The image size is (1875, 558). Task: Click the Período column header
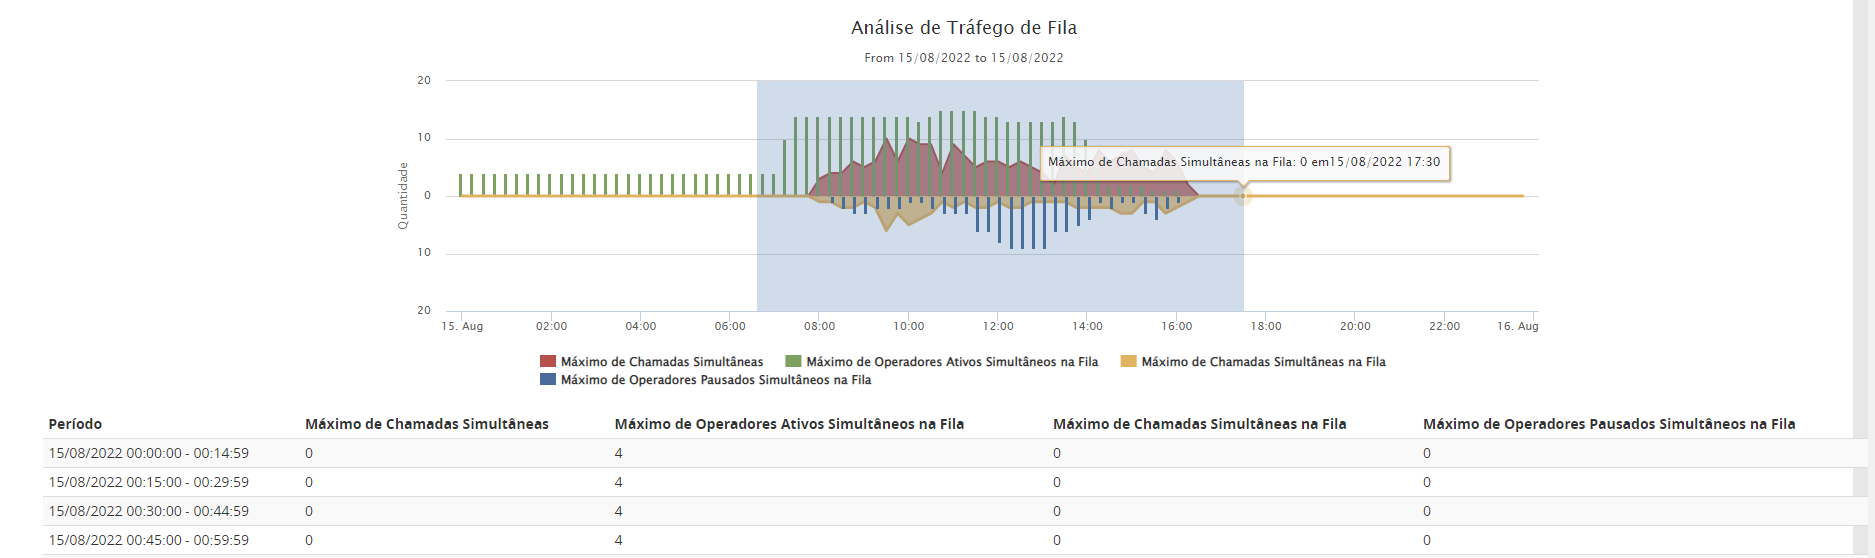(x=75, y=424)
